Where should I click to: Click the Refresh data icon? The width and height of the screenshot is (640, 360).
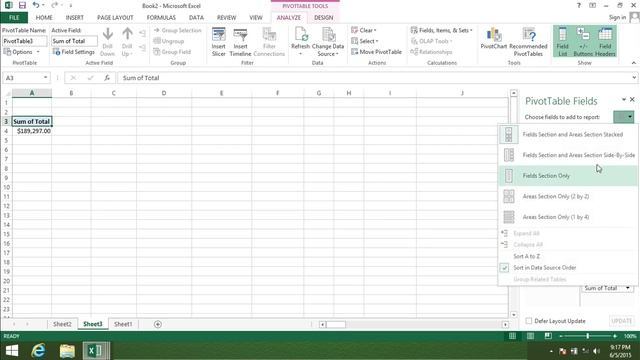300,42
